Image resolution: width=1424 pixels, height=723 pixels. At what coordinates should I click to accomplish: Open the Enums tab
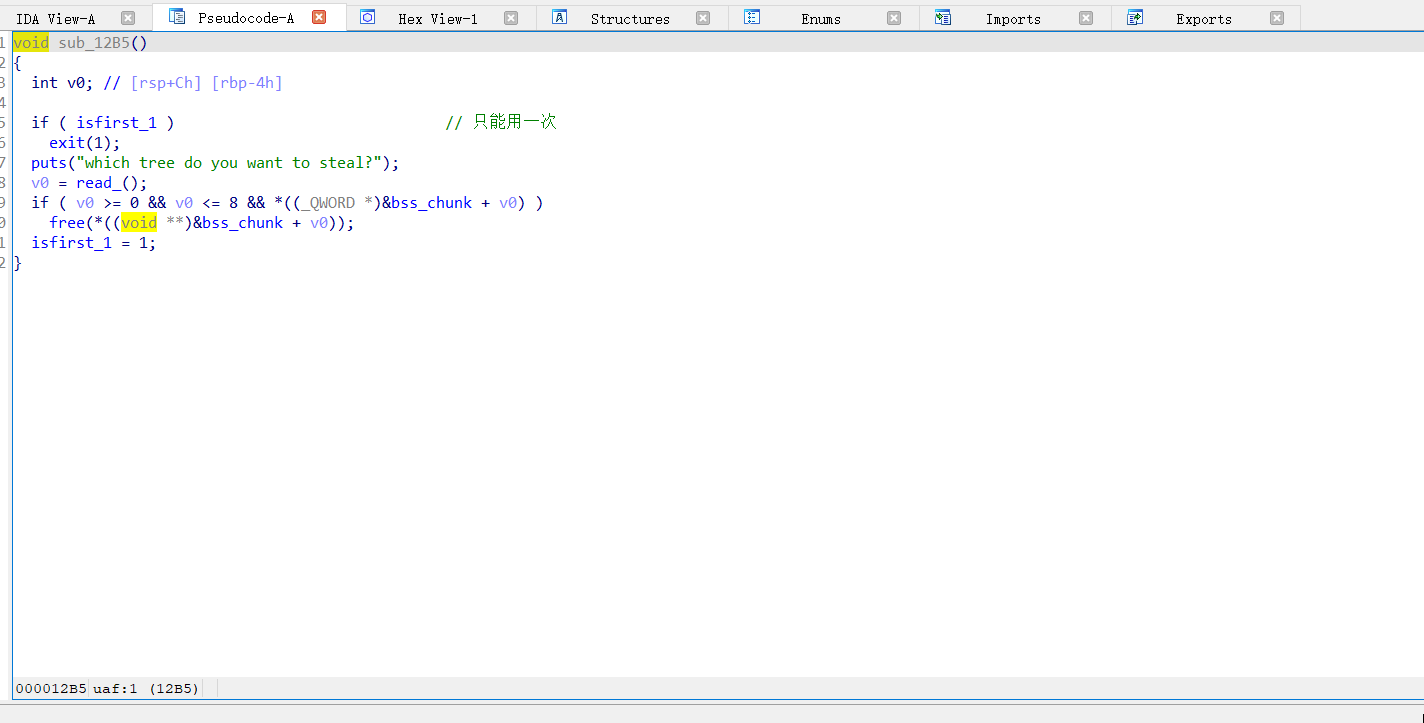click(821, 19)
